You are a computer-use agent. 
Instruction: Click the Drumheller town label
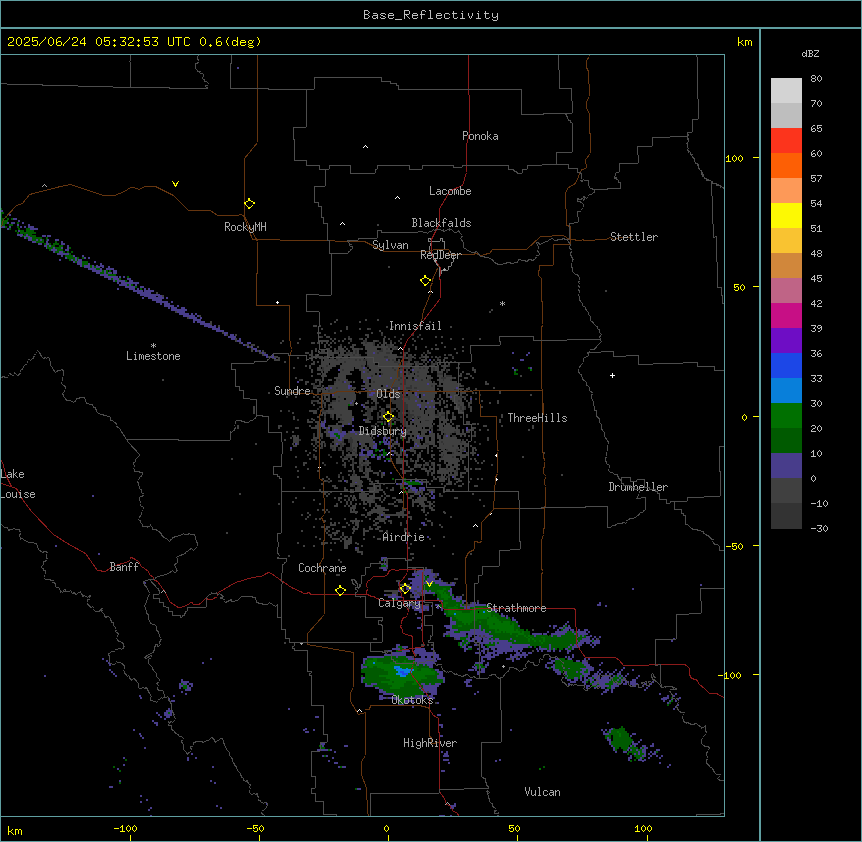638,487
